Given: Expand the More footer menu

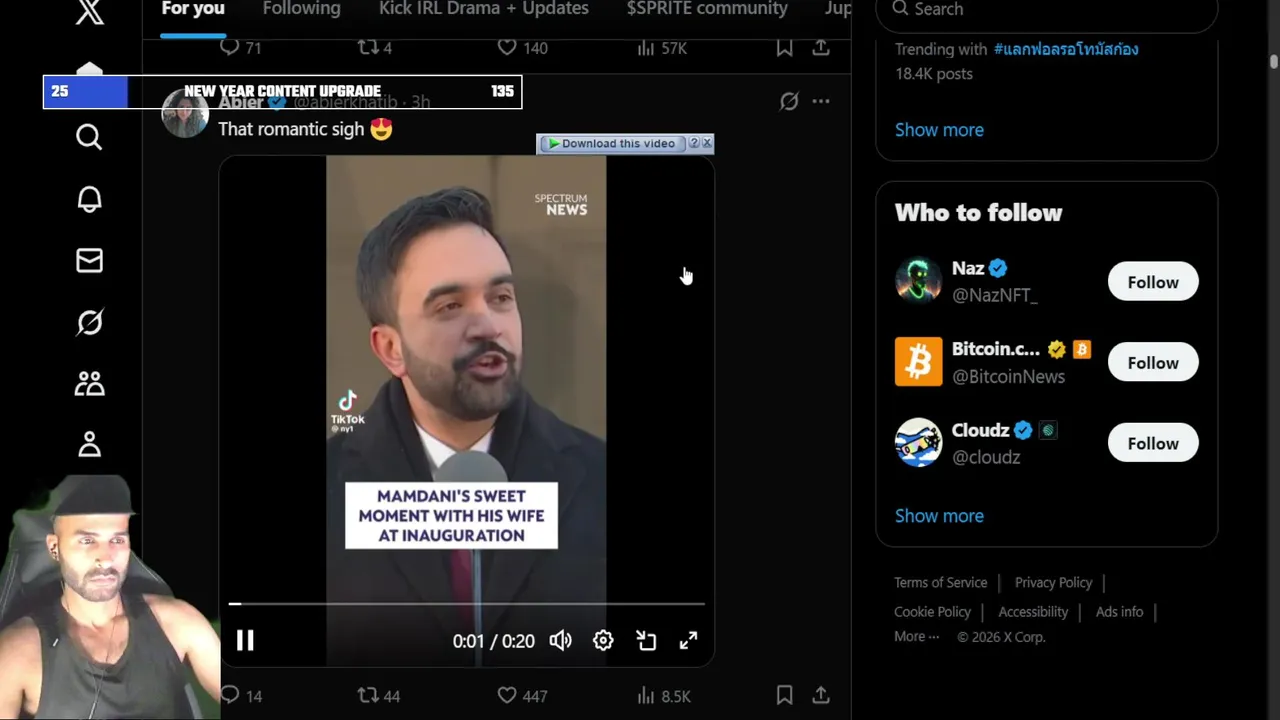Looking at the screenshot, I should click(916, 636).
